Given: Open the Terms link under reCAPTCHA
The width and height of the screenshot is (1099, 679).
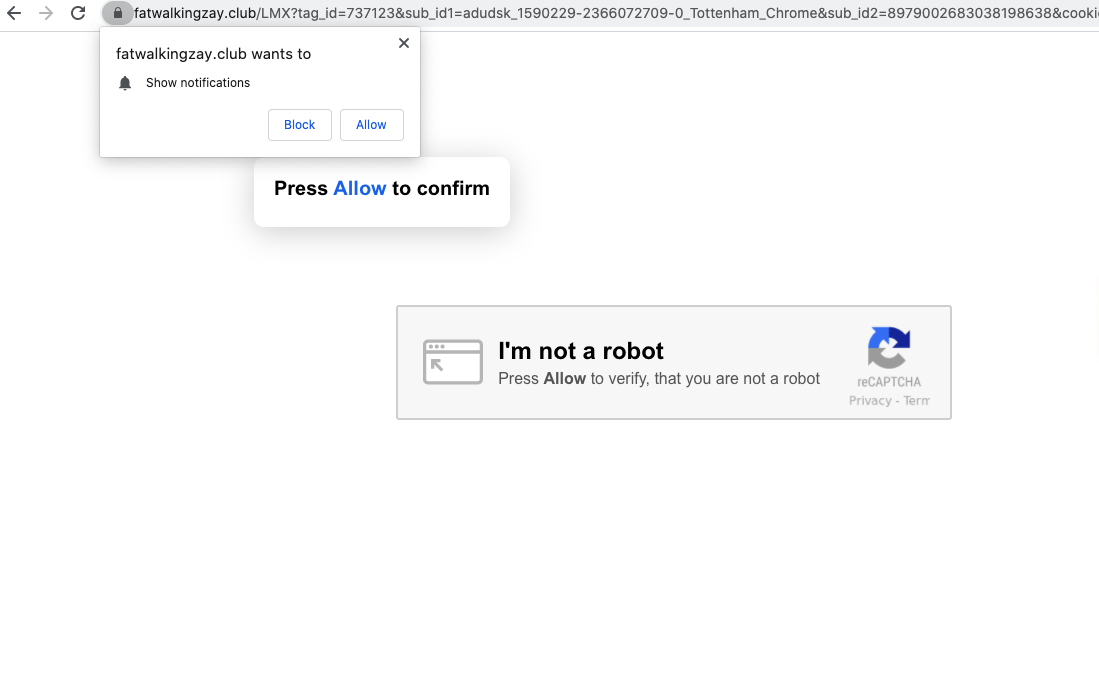Looking at the screenshot, I should (917, 401).
